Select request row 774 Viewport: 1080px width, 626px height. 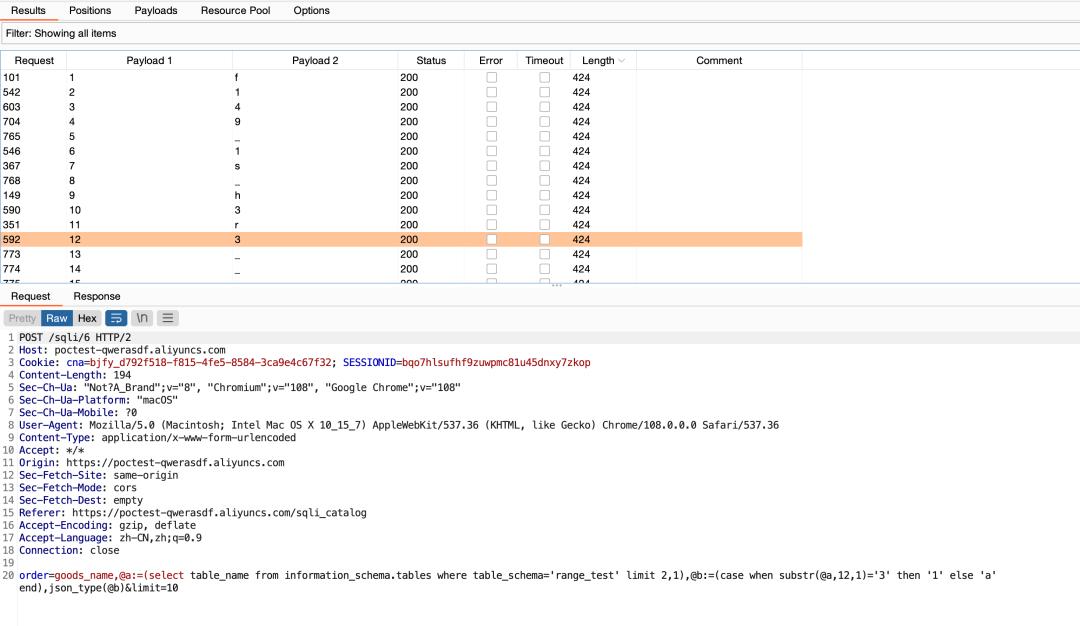click(402, 269)
